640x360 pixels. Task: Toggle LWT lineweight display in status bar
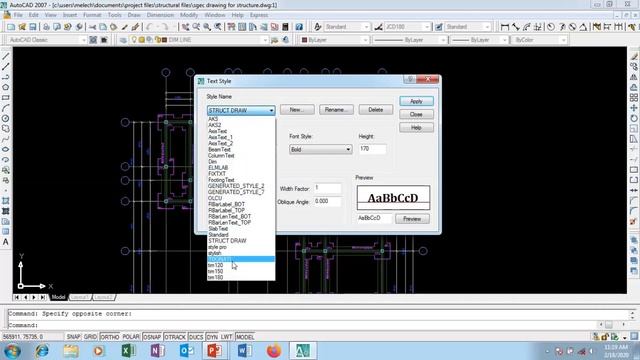point(227,337)
